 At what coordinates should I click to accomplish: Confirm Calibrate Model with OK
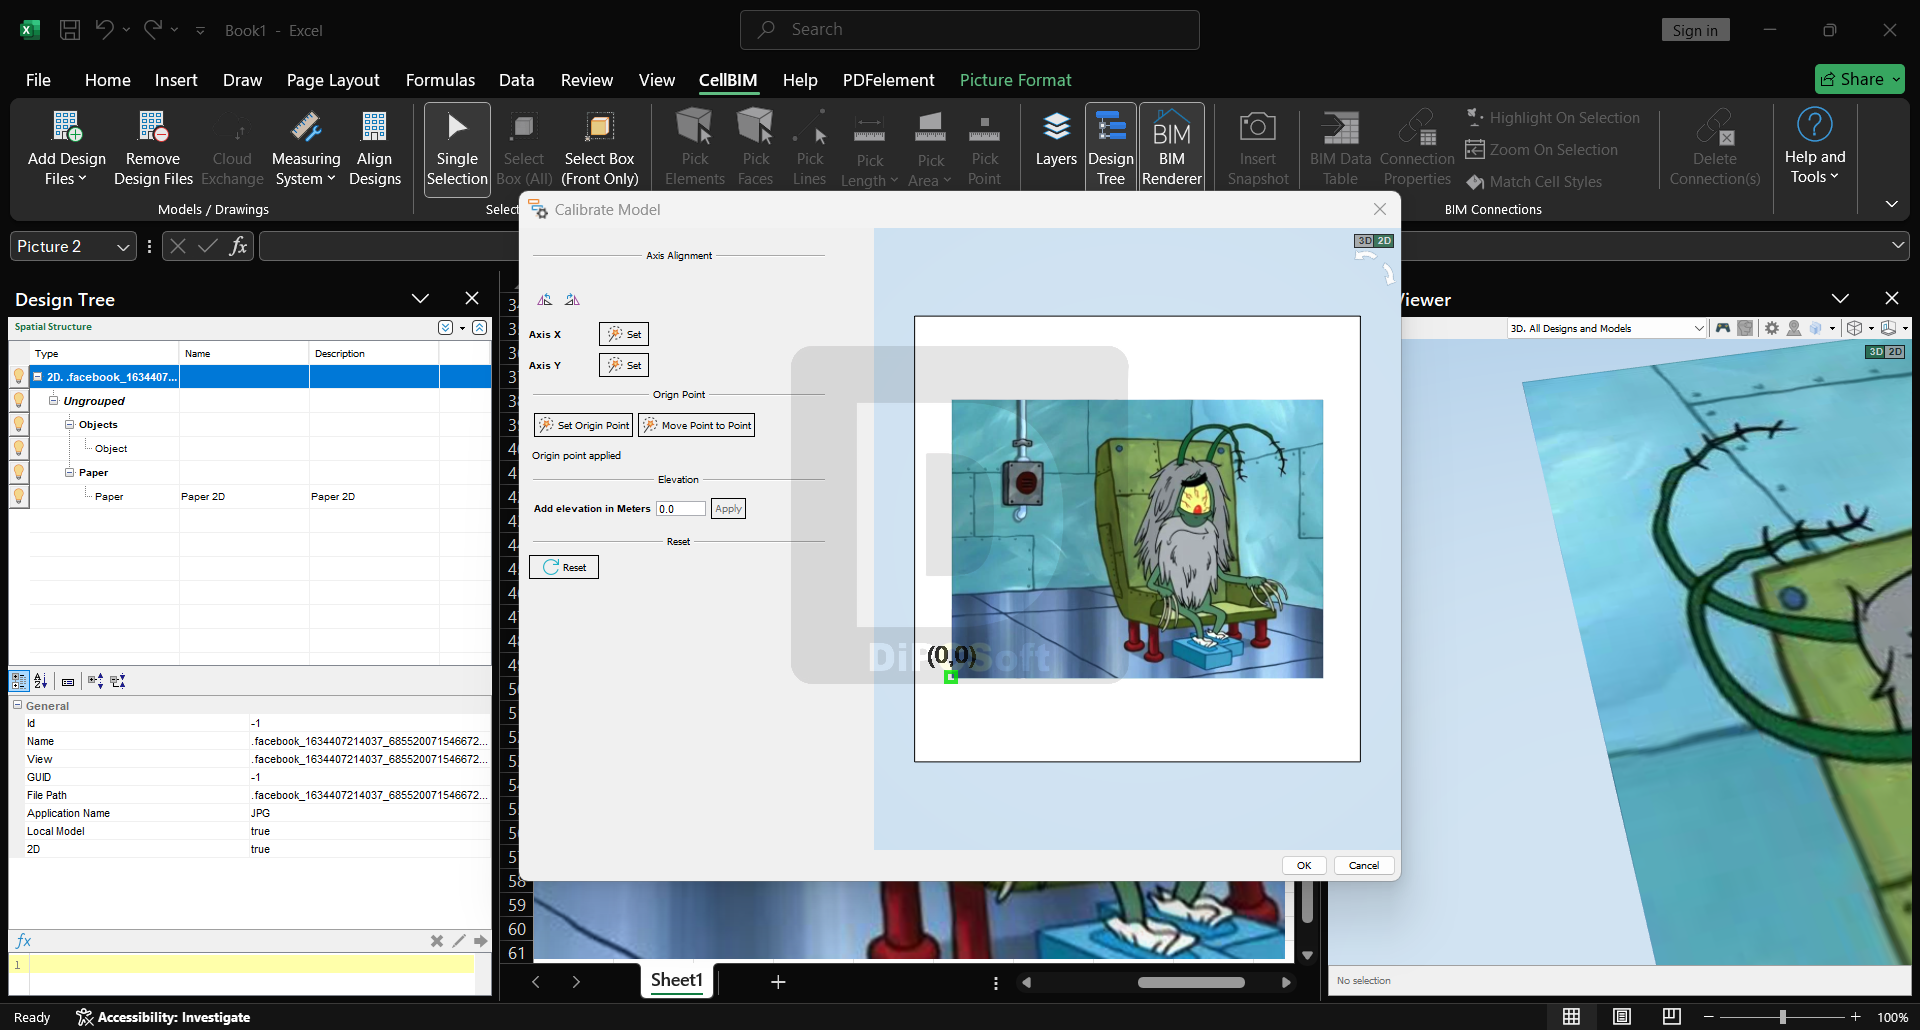1304,866
